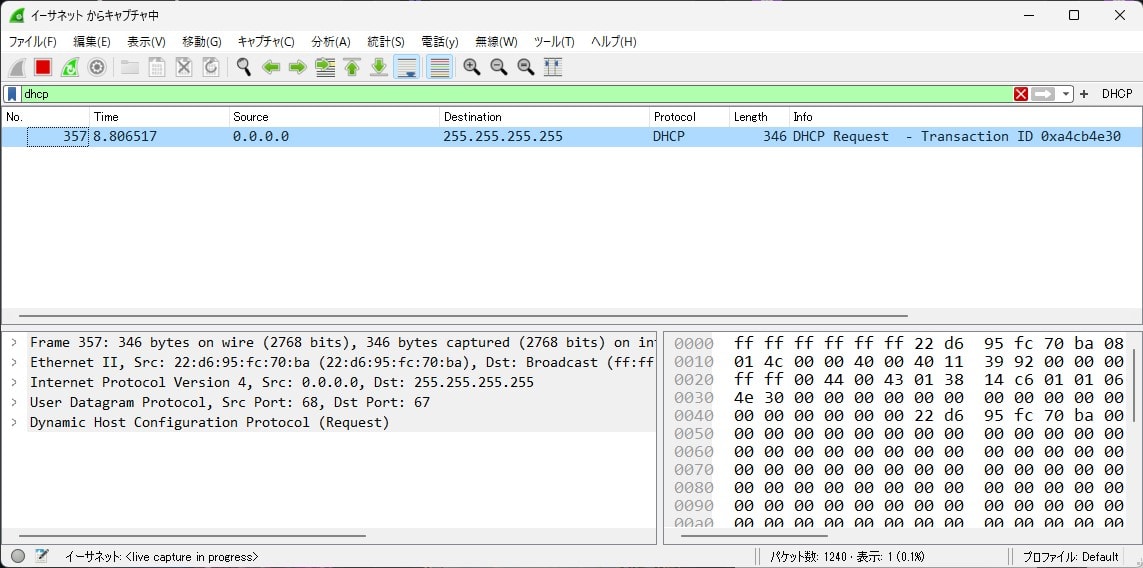The height and width of the screenshot is (568, 1143).
Task: Click the packet details horizontal scrollbar
Action: [192, 536]
